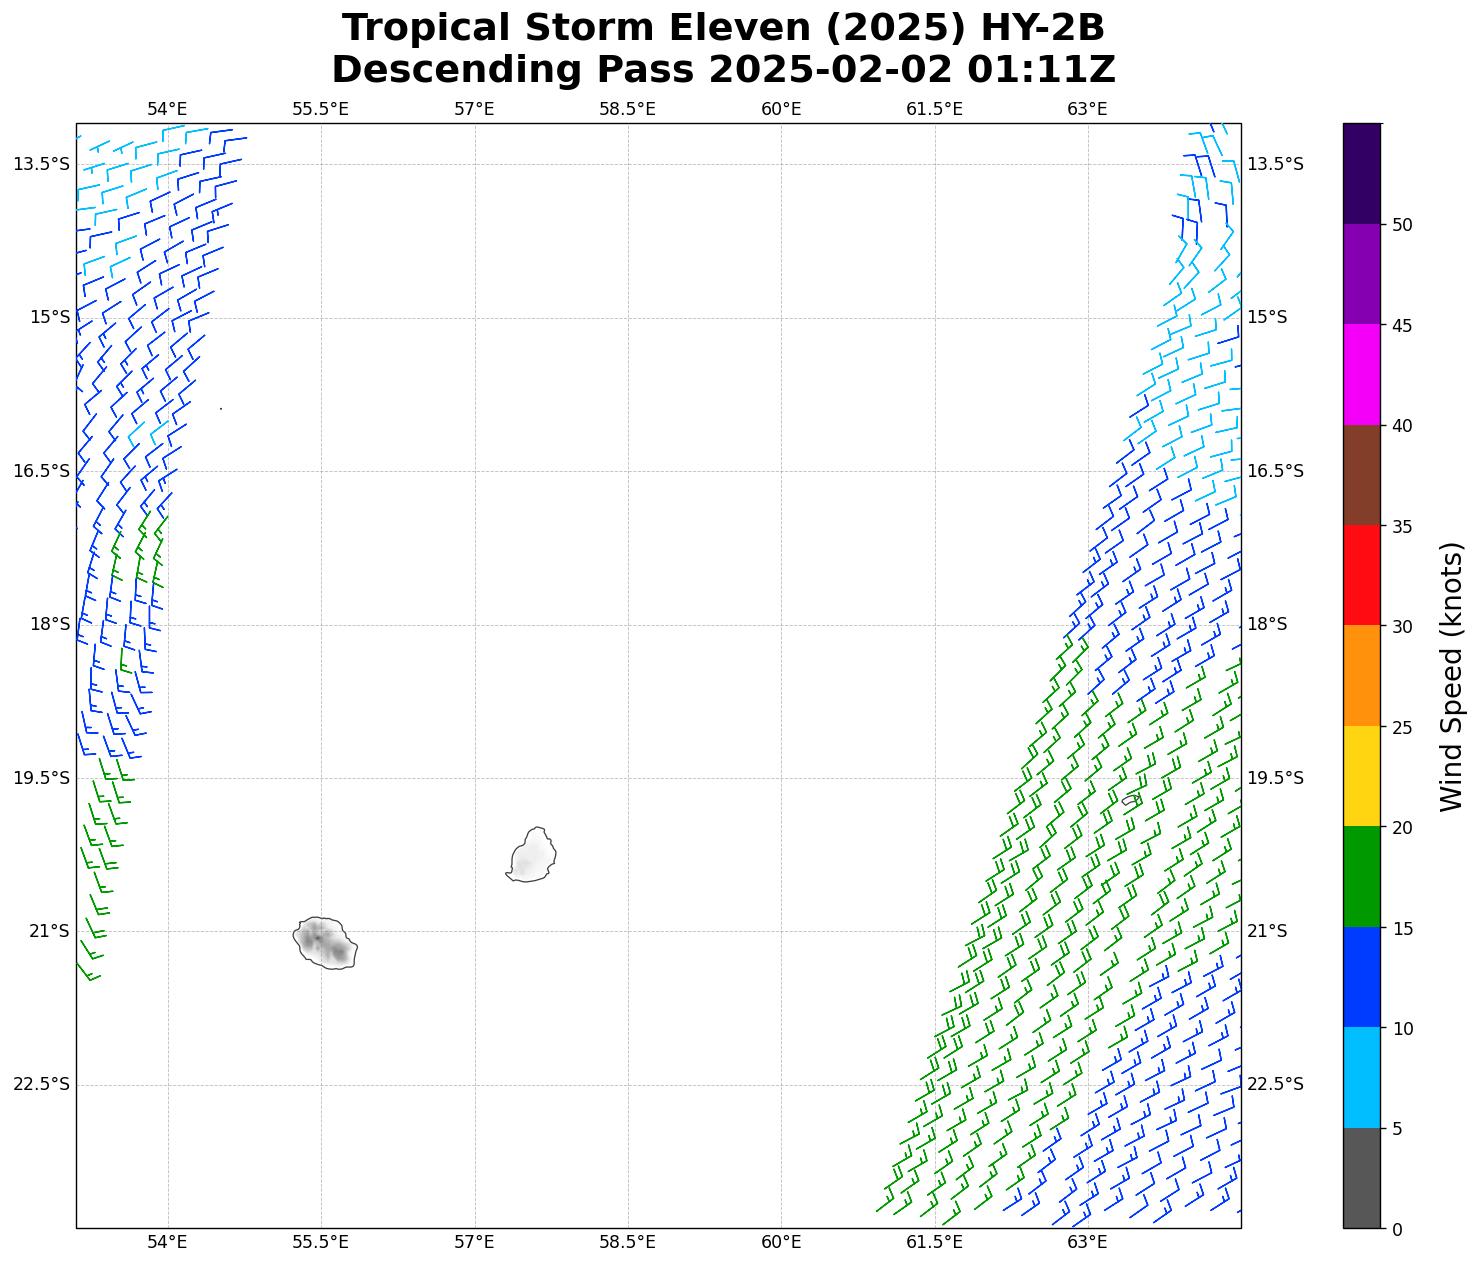Click the '57°E' longitude label on the top axis
The width and height of the screenshot is (1480, 1264).
click(x=474, y=108)
